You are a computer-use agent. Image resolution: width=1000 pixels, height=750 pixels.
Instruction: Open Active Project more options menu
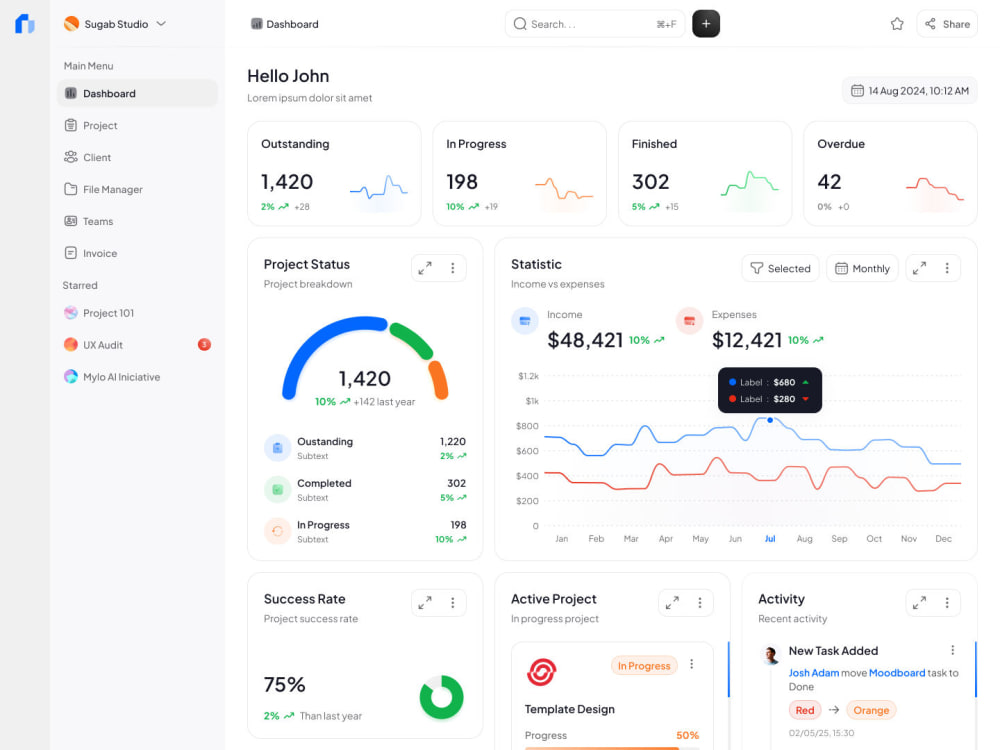coord(700,603)
